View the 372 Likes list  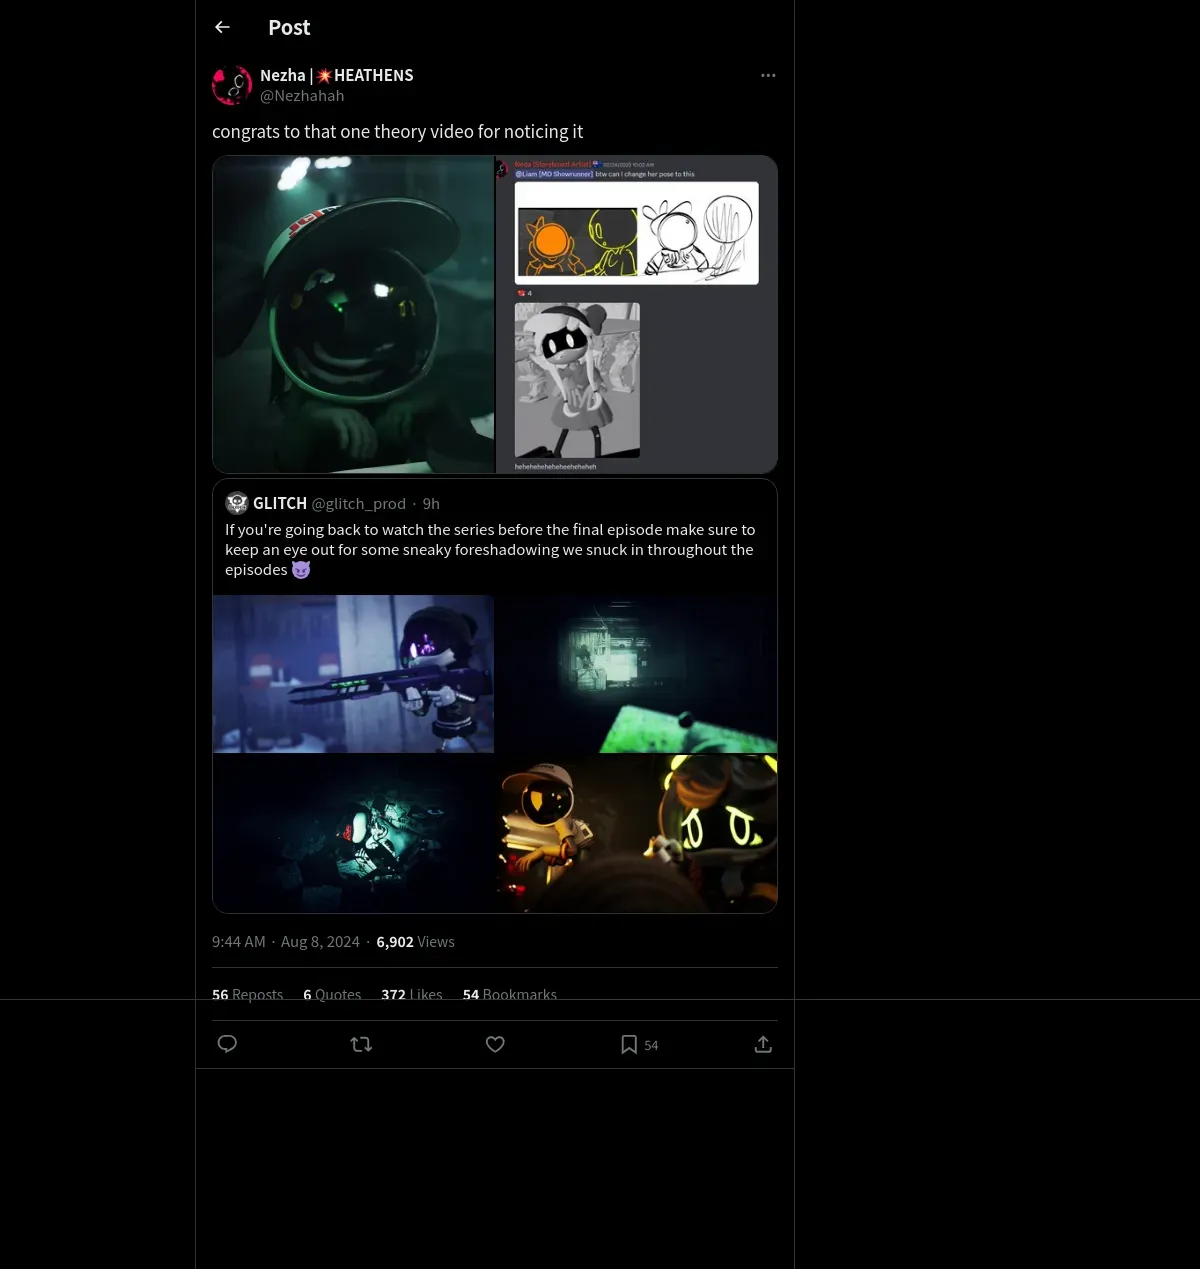pos(412,994)
